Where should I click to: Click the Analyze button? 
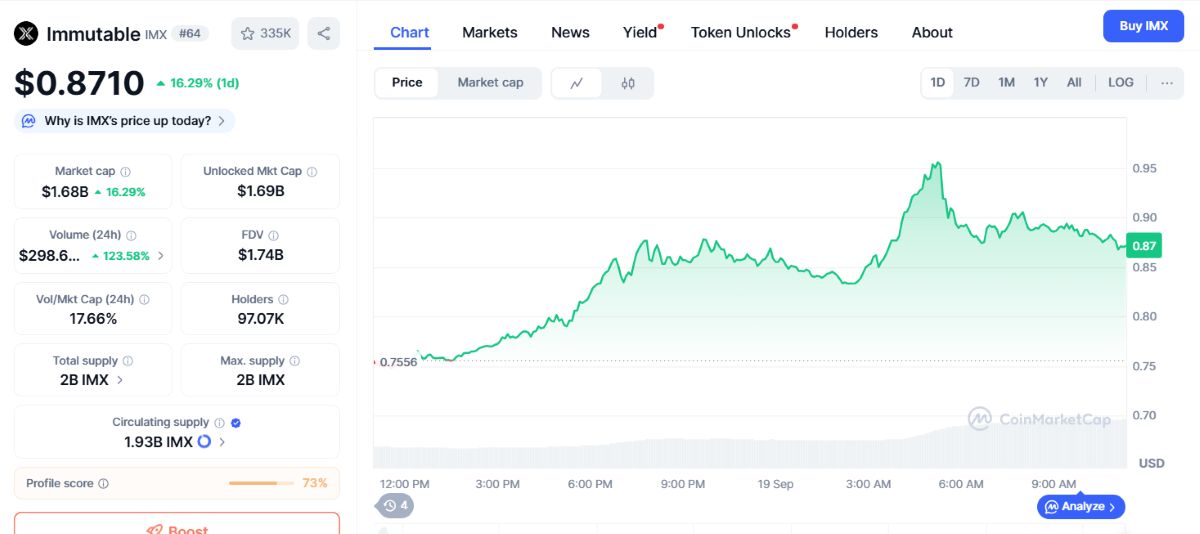point(1081,507)
